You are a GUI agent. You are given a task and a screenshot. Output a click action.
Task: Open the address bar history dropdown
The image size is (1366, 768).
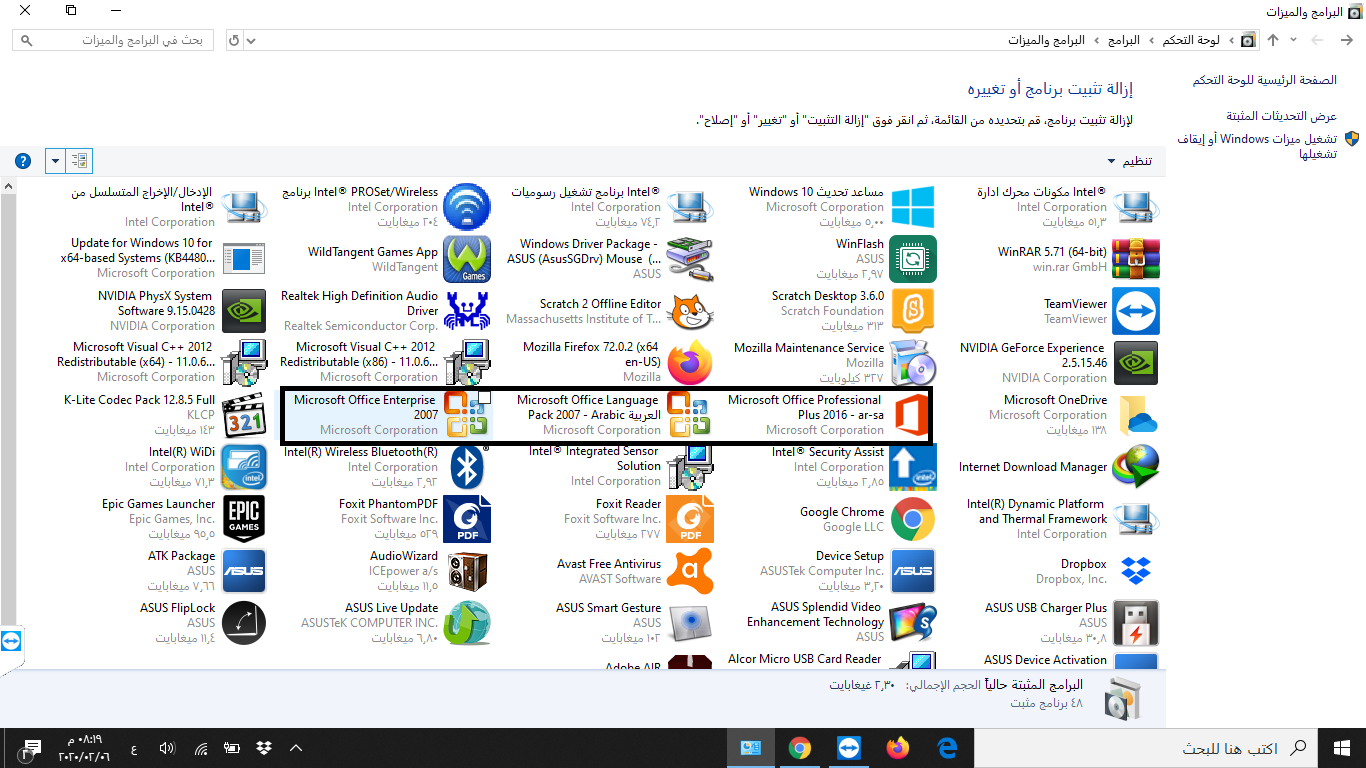coord(251,40)
